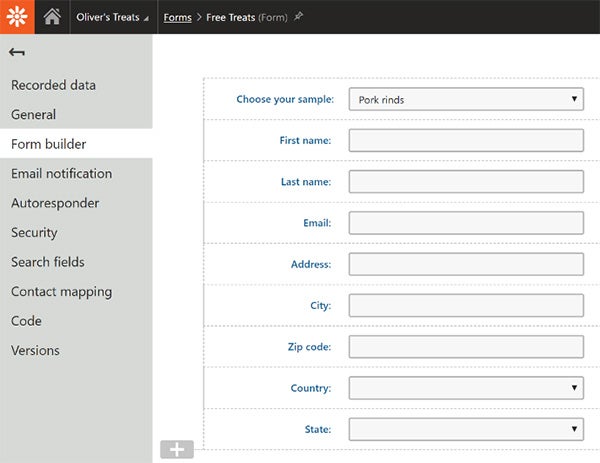
Task: Go to the home icon
Action: pyautogui.click(x=52, y=17)
